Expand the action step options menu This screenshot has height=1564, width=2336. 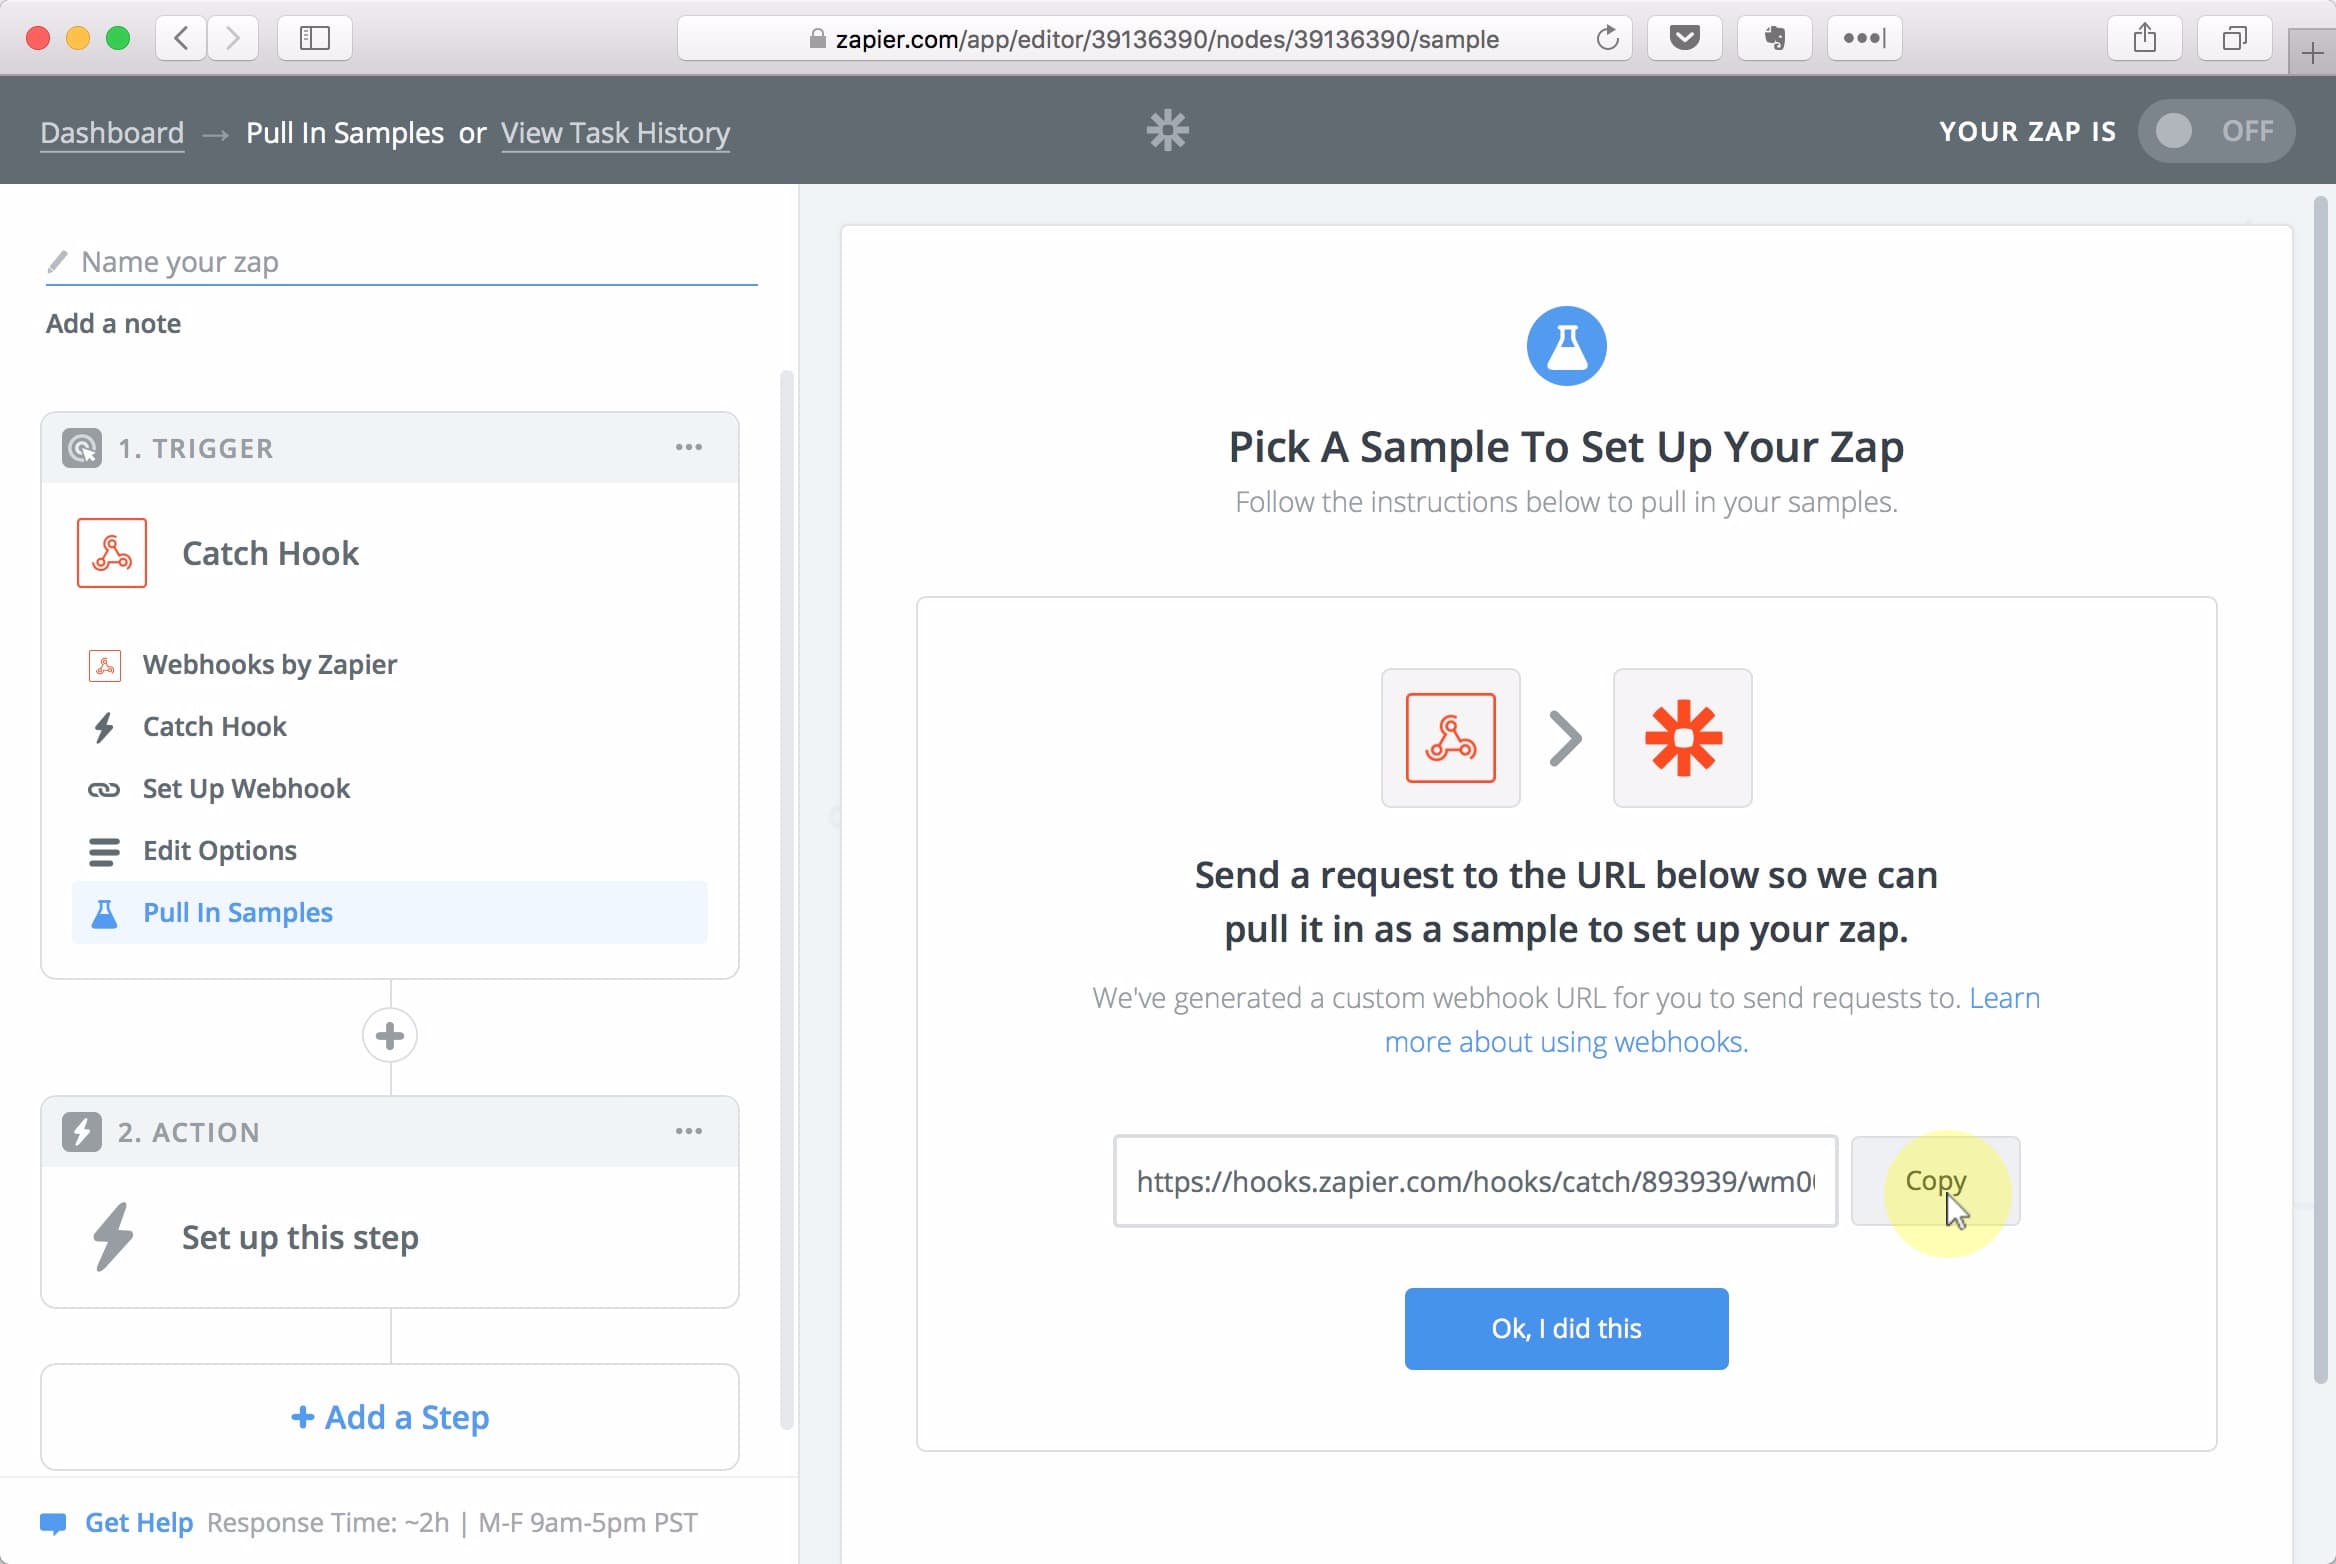coord(687,1131)
